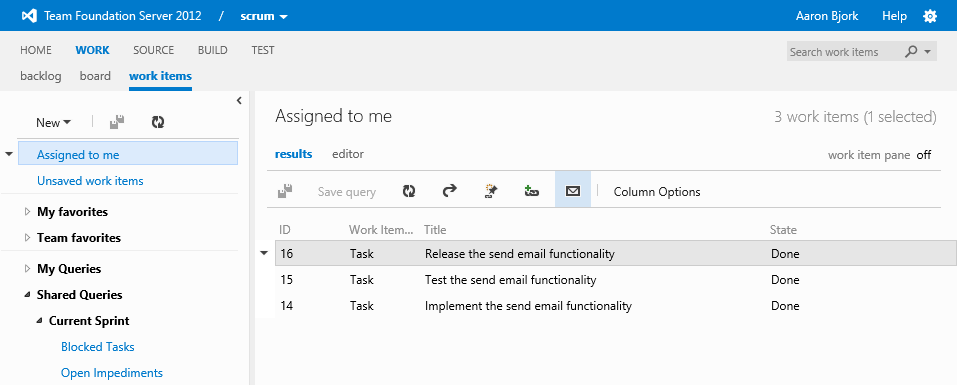This screenshot has width=957, height=385.
Task: Click the Team Foundation Server 2012 title
Action: click(123, 16)
